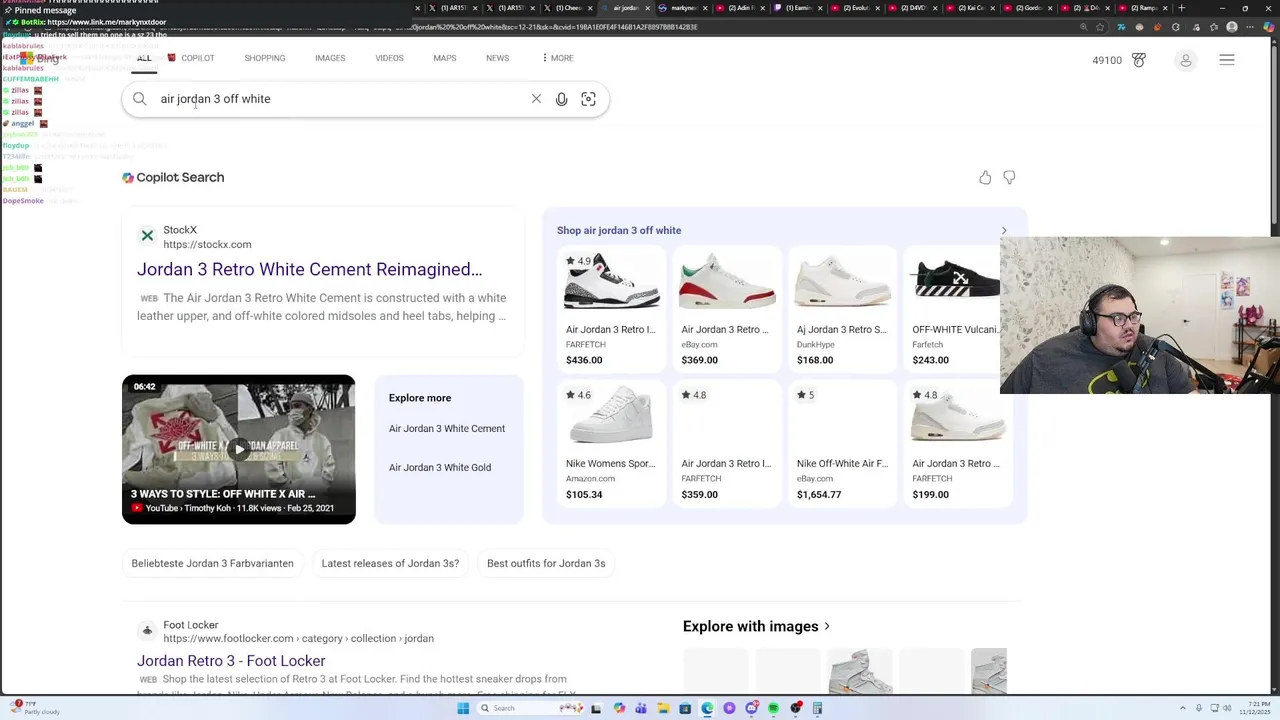Open Shop air jordan 3 off white heading

(619, 230)
